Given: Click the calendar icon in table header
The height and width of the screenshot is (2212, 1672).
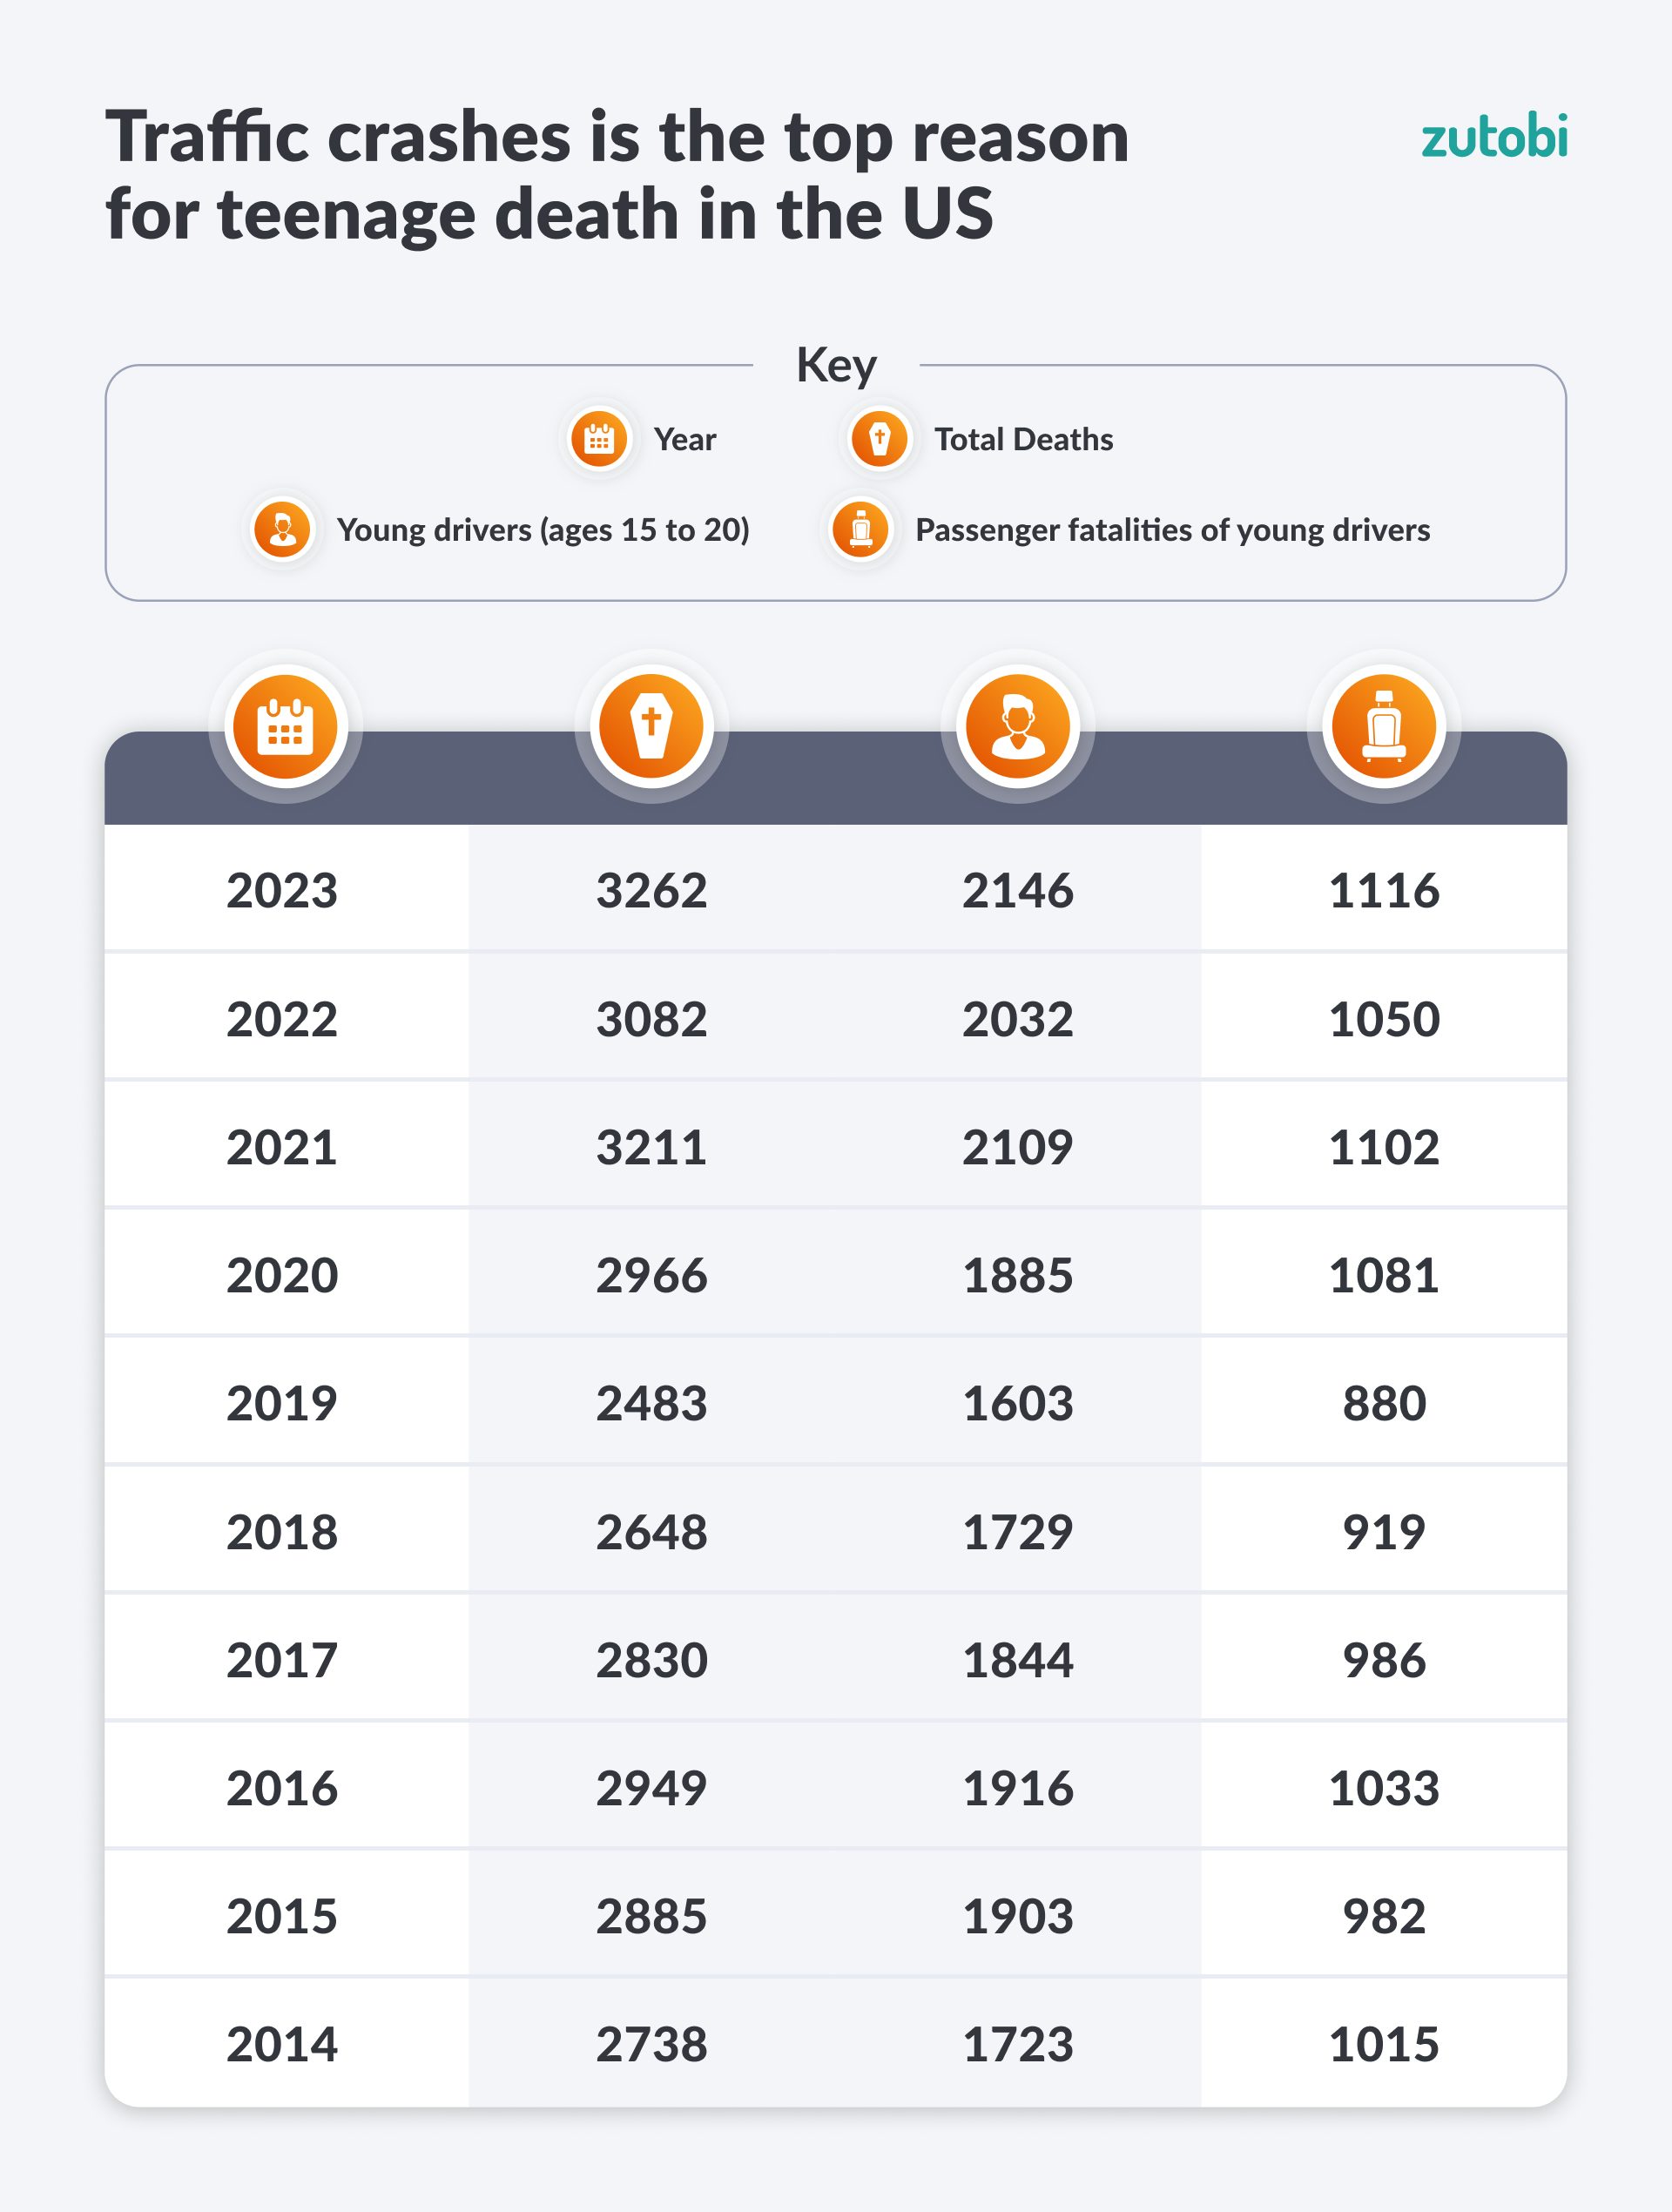Looking at the screenshot, I should (285, 726).
